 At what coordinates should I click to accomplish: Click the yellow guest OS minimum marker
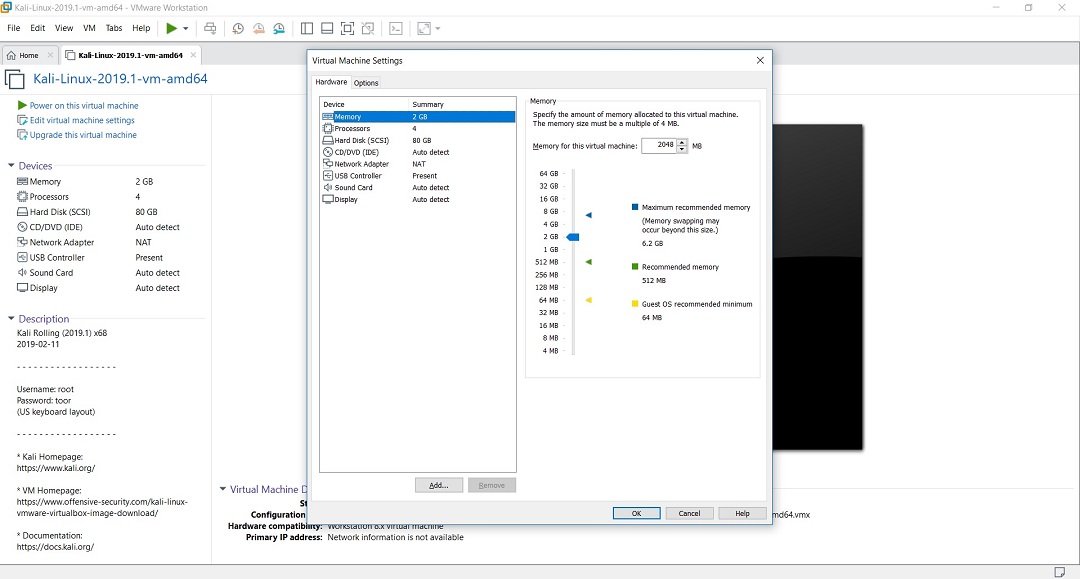pyautogui.click(x=589, y=300)
